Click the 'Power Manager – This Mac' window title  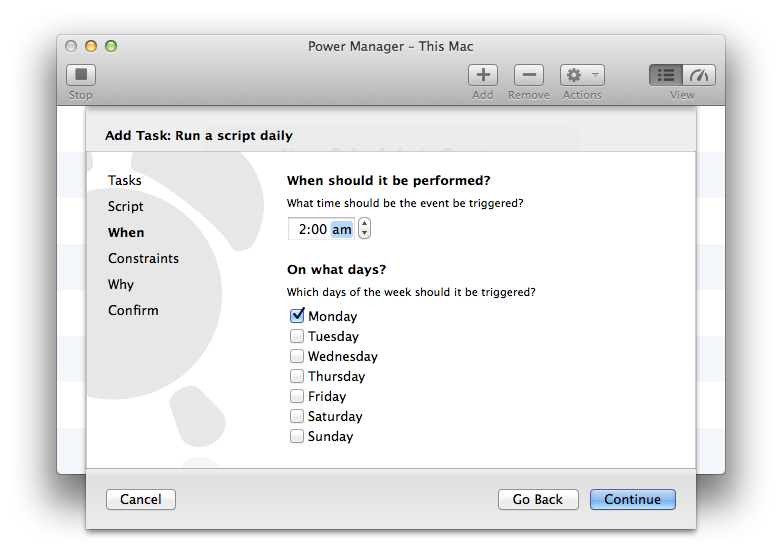pyautogui.click(x=391, y=46)
